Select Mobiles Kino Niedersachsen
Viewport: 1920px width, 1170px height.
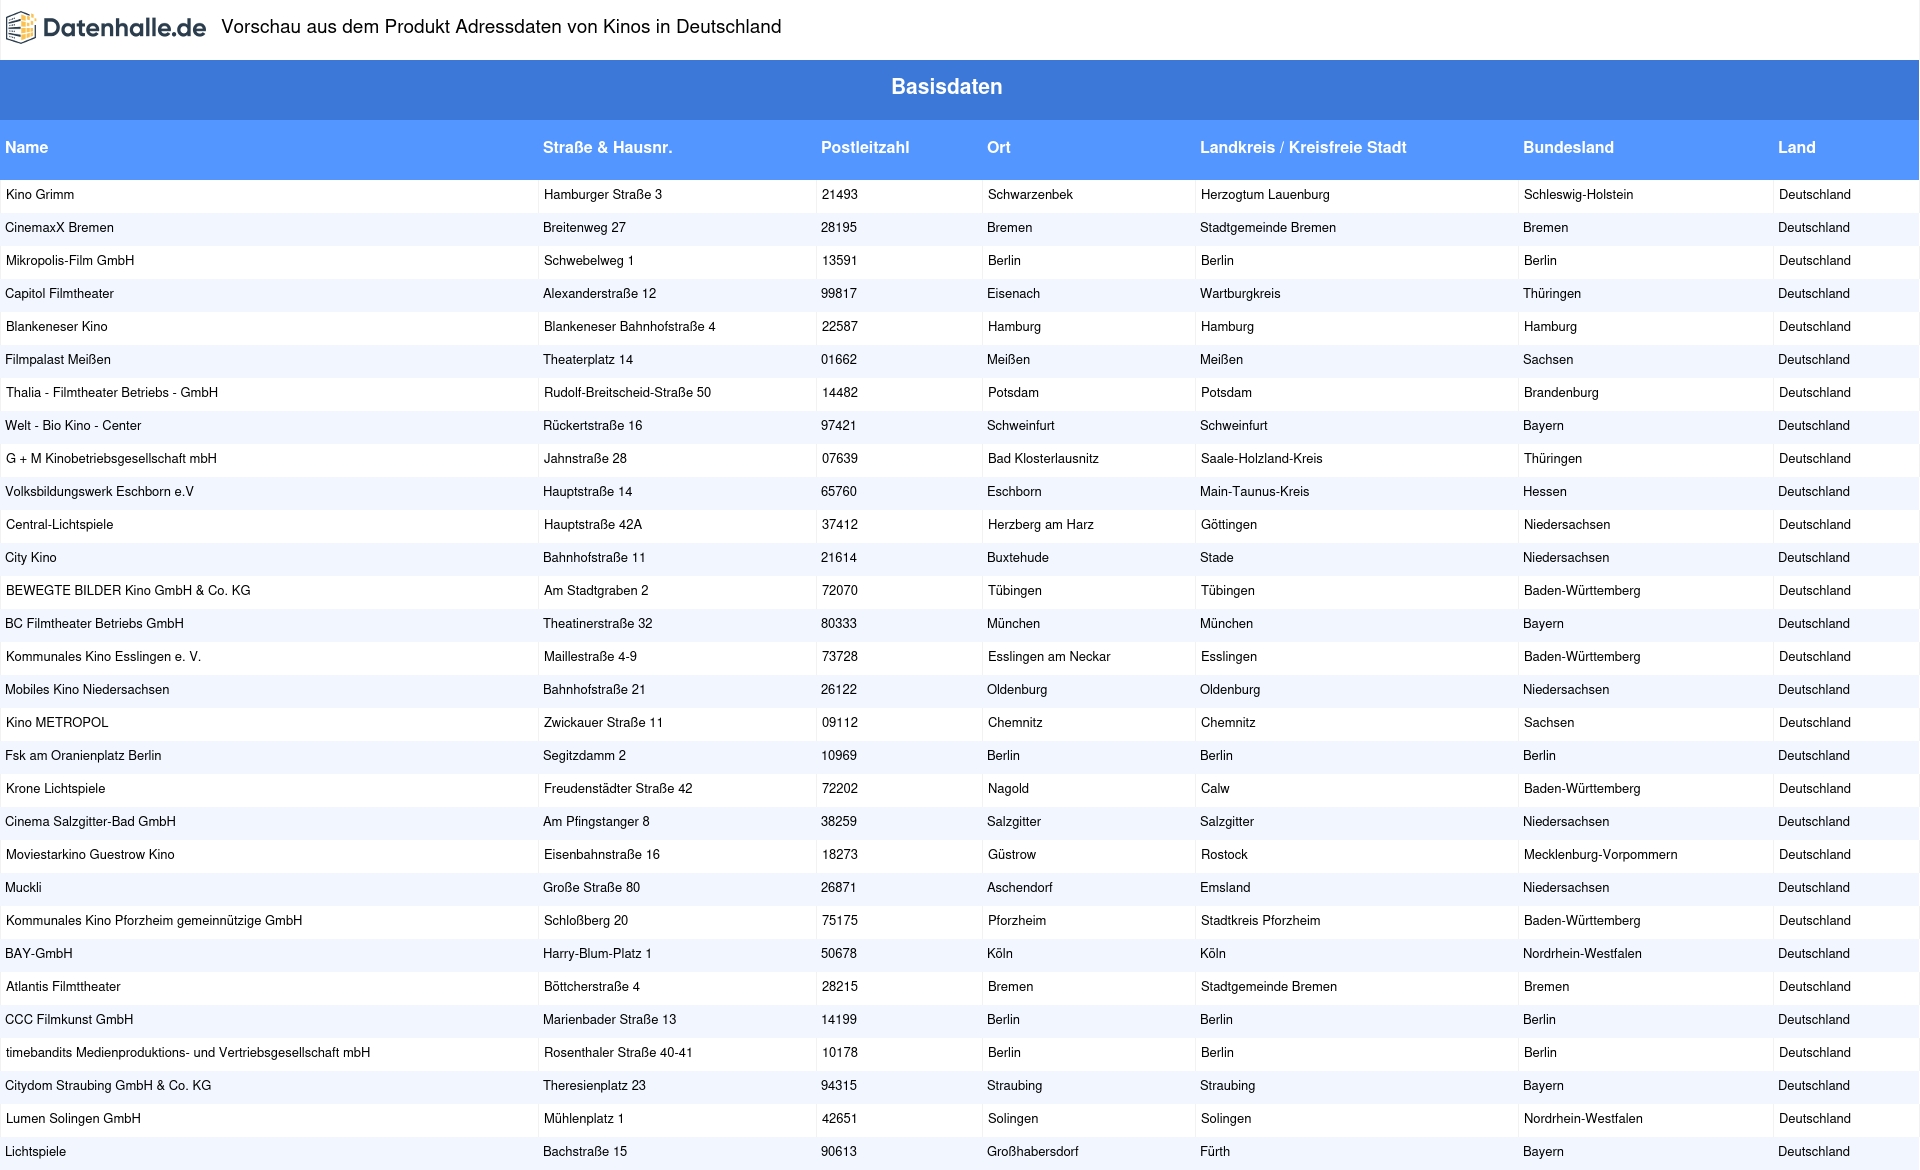[87, 690]
